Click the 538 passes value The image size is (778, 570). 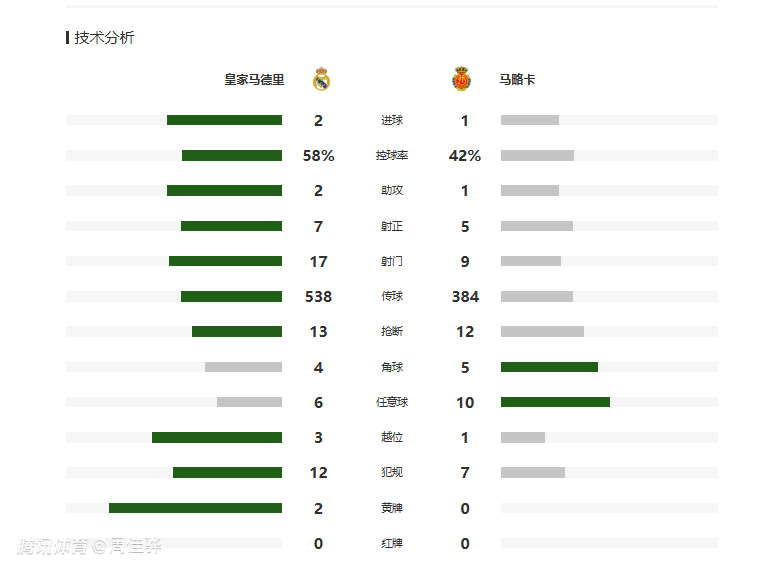pyautogui.click(x=318, y=297)
